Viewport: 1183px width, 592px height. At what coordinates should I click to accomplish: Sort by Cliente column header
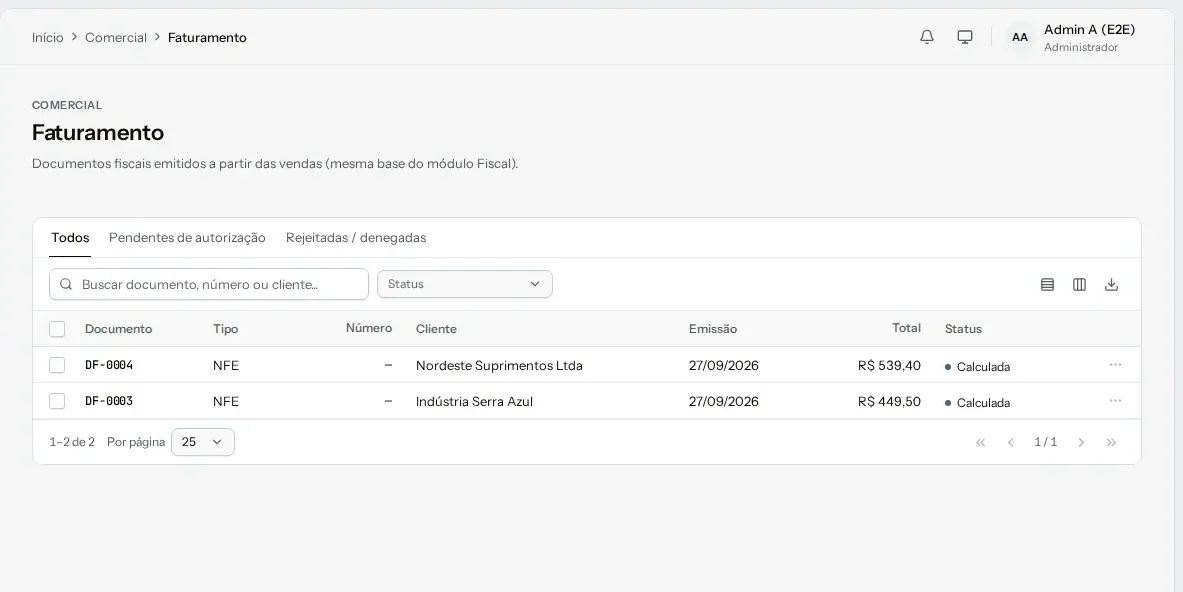pos(436,329)
